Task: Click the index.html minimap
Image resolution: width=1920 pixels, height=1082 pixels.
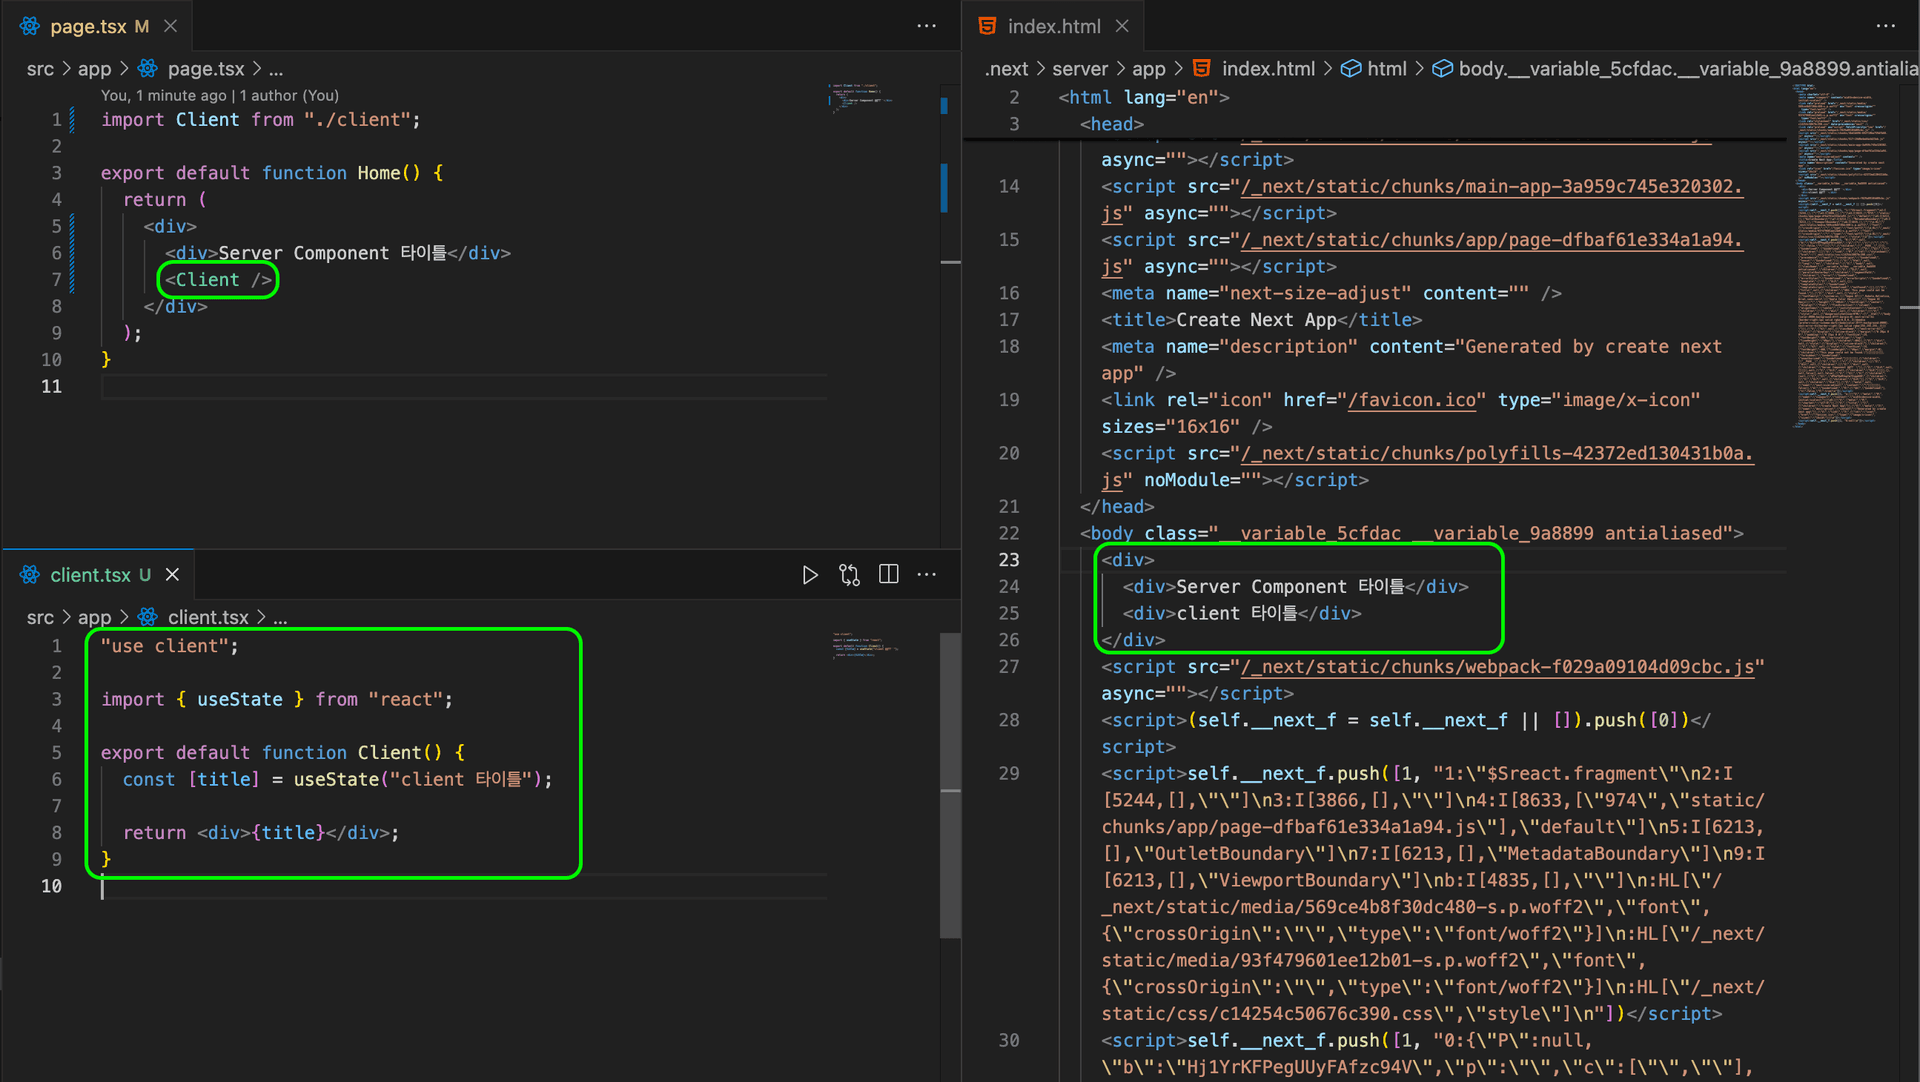Action: coord(1843,255)
